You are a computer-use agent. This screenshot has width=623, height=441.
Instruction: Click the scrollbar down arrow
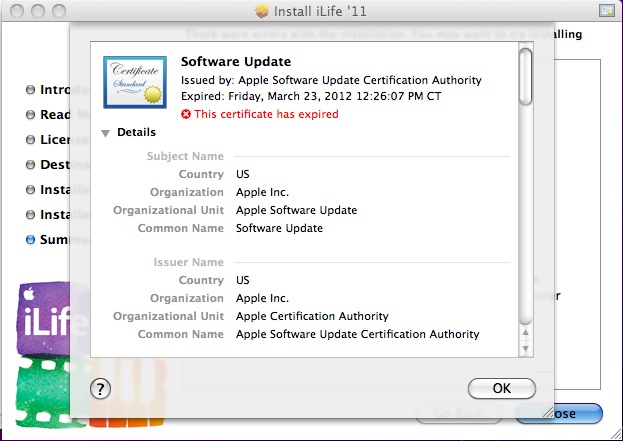(x=525, y=348)
